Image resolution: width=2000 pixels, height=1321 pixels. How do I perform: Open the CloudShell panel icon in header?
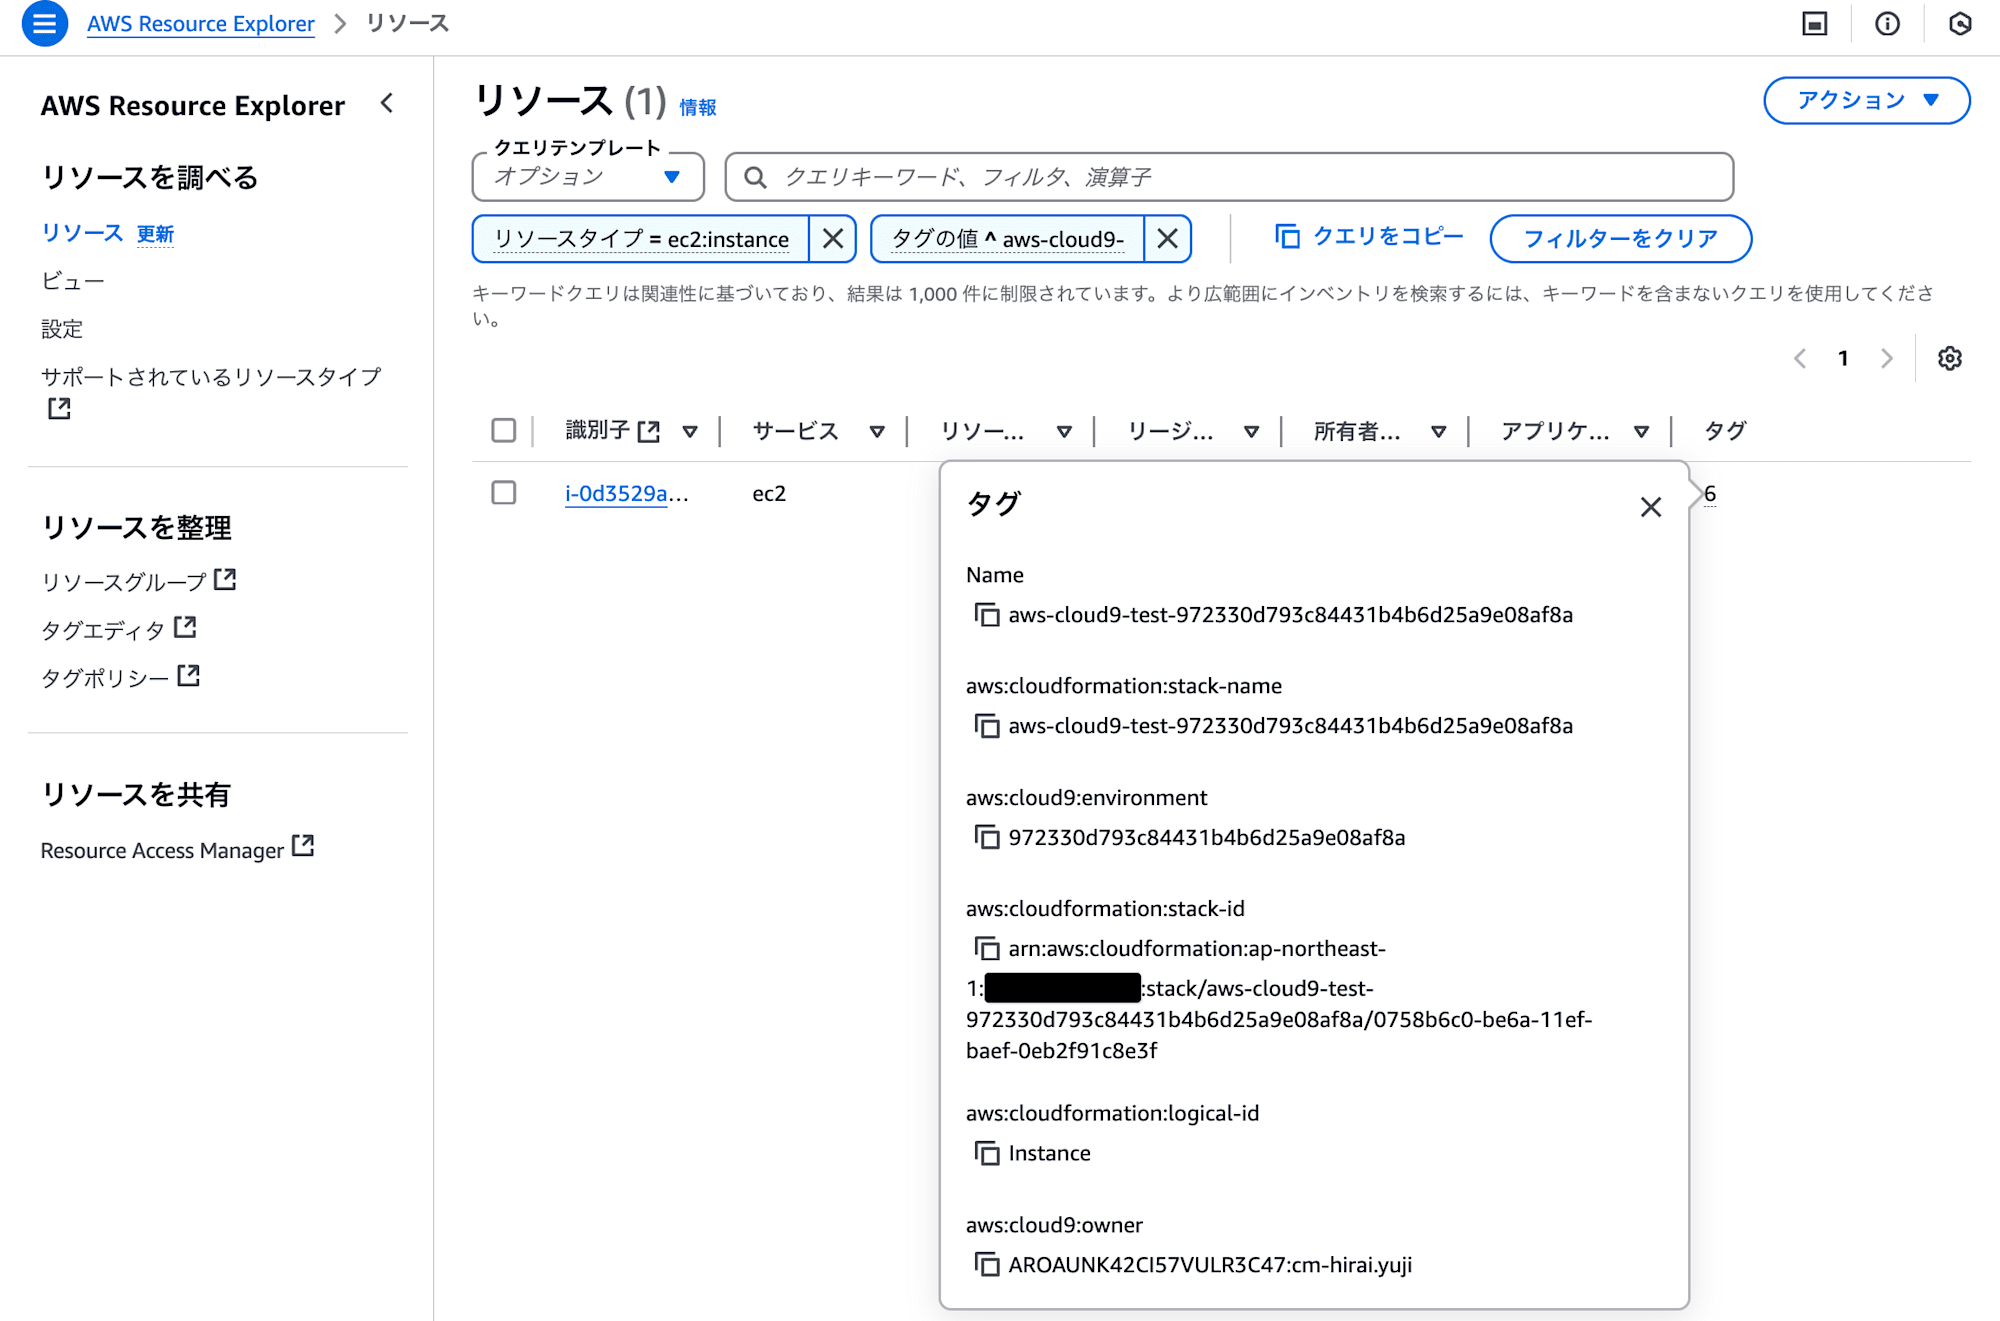pyautogui.click(x=1814, y=24)
